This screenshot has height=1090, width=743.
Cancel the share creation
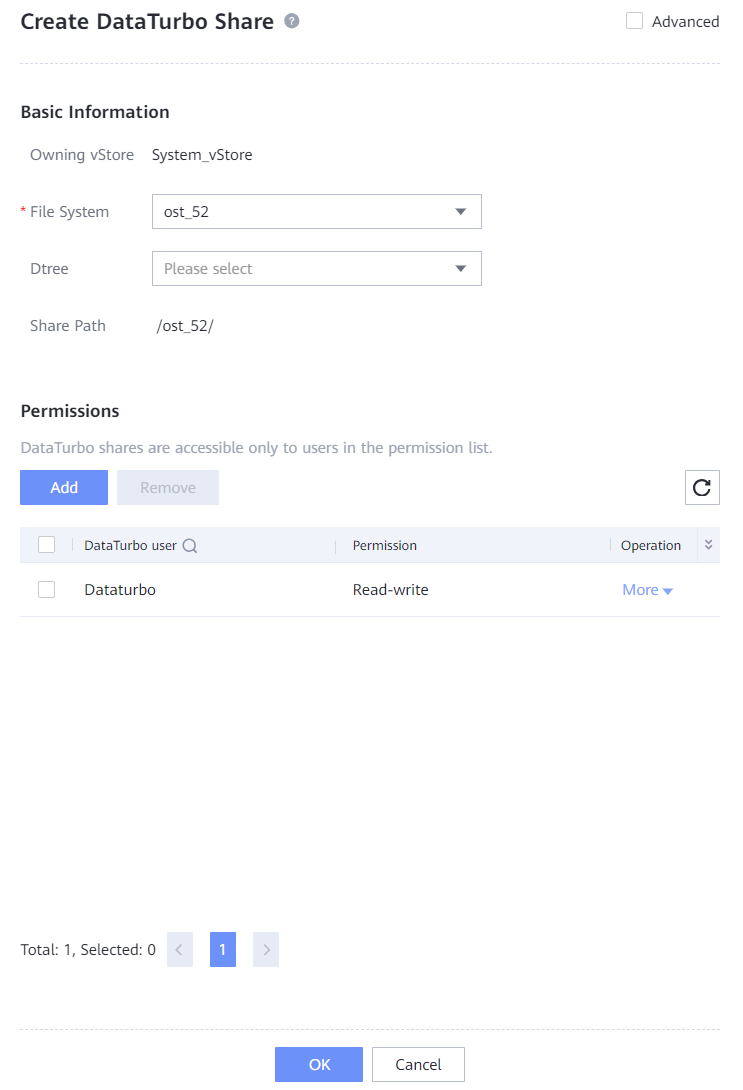click(x=418, y=1065)
